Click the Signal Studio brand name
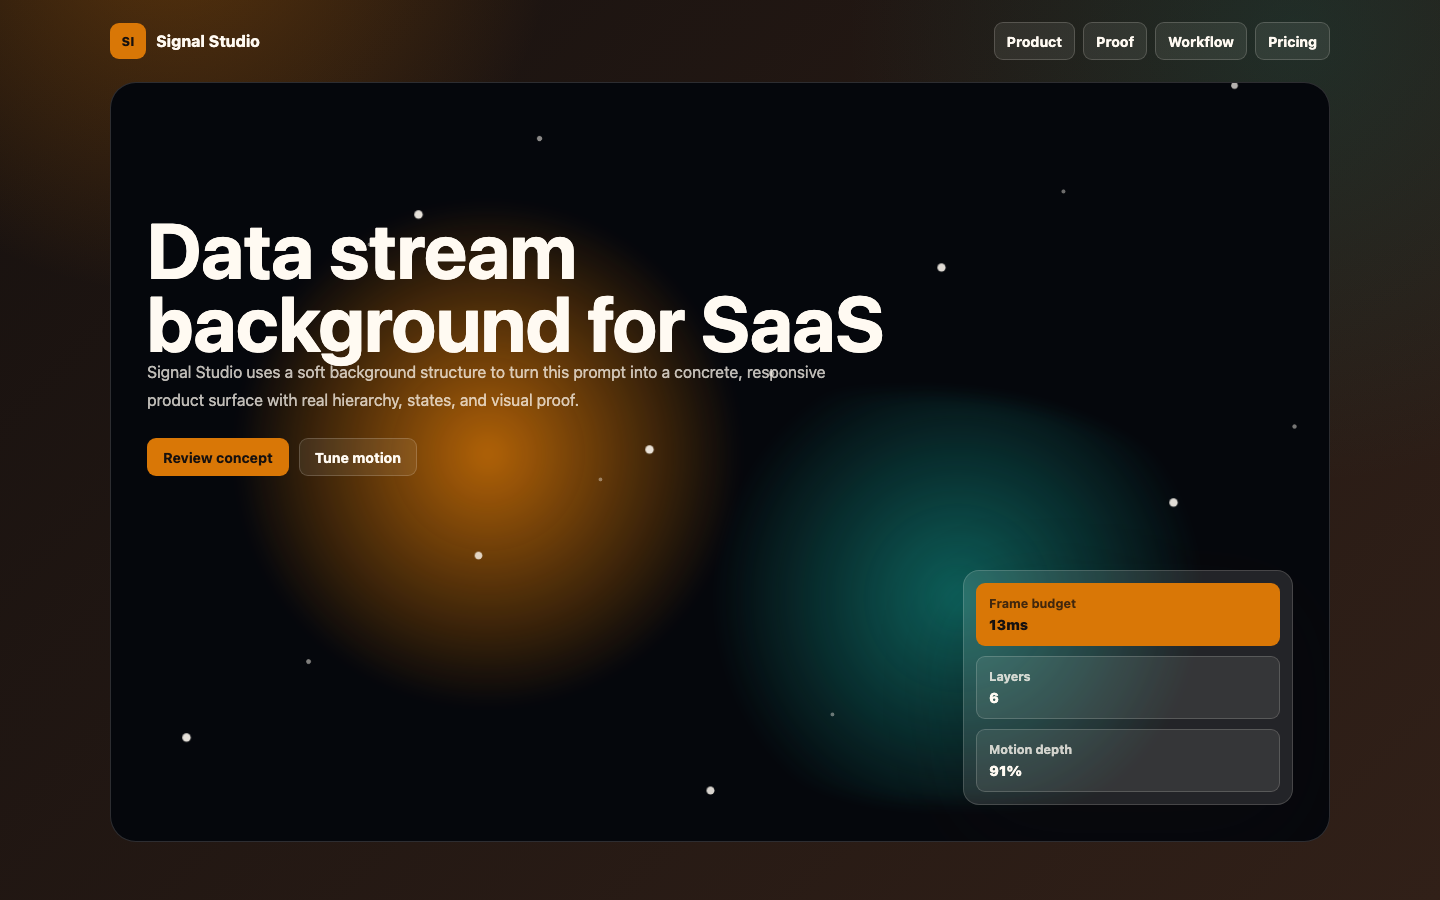1440x900 pixels. [x=208, y=41]
